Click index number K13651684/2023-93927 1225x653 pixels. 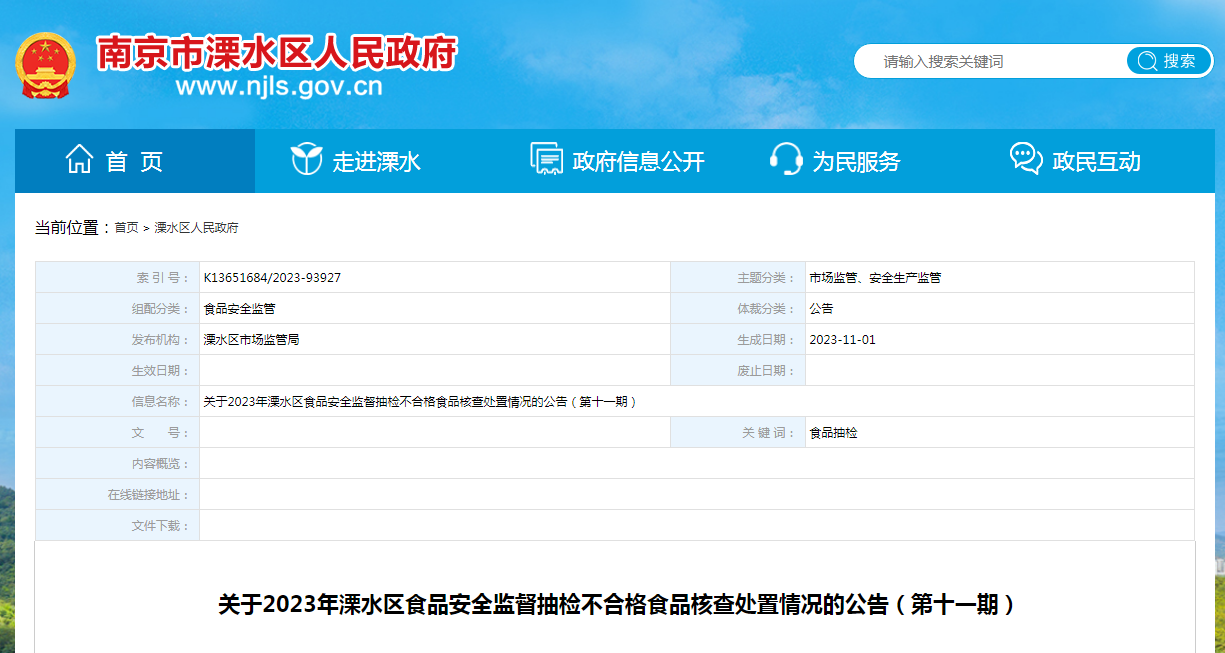click(272, 278)
